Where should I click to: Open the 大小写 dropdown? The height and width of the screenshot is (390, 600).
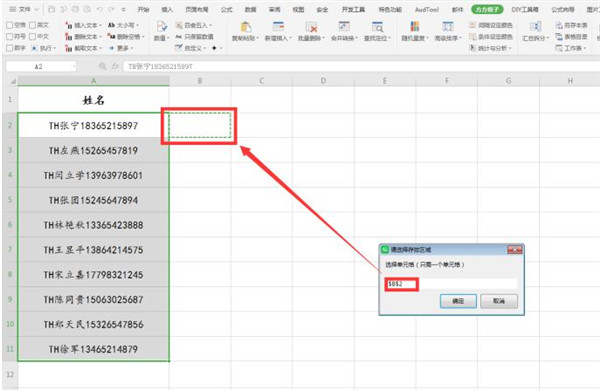(x=123, y=25)
